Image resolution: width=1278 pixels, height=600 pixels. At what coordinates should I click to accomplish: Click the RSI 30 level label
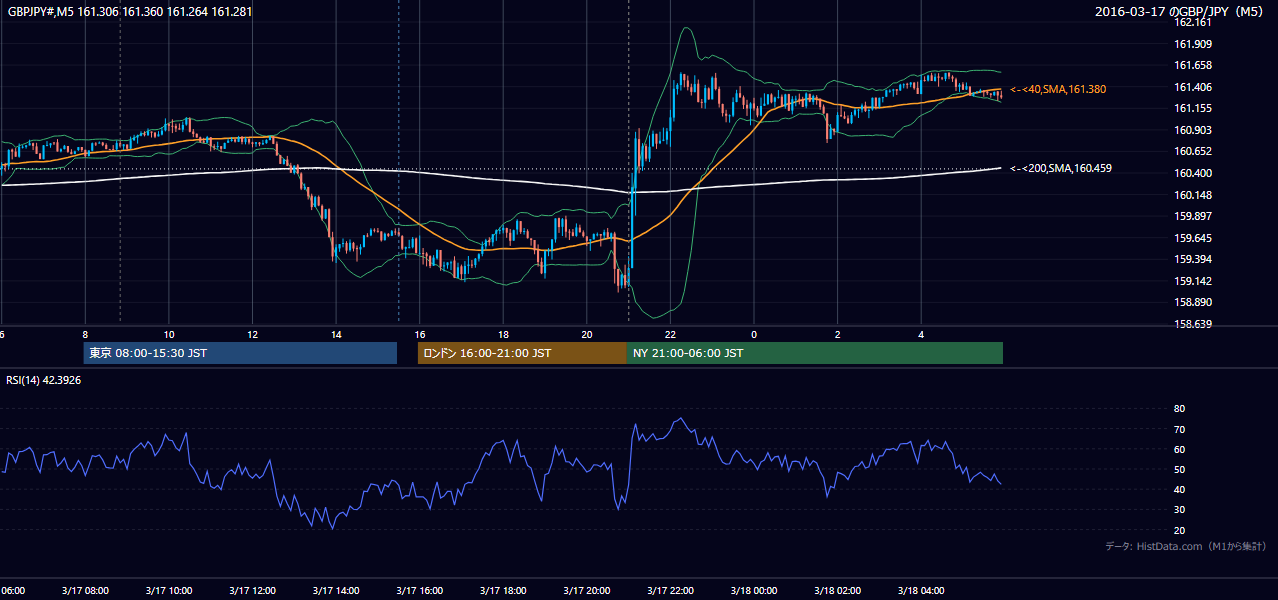1180,509
